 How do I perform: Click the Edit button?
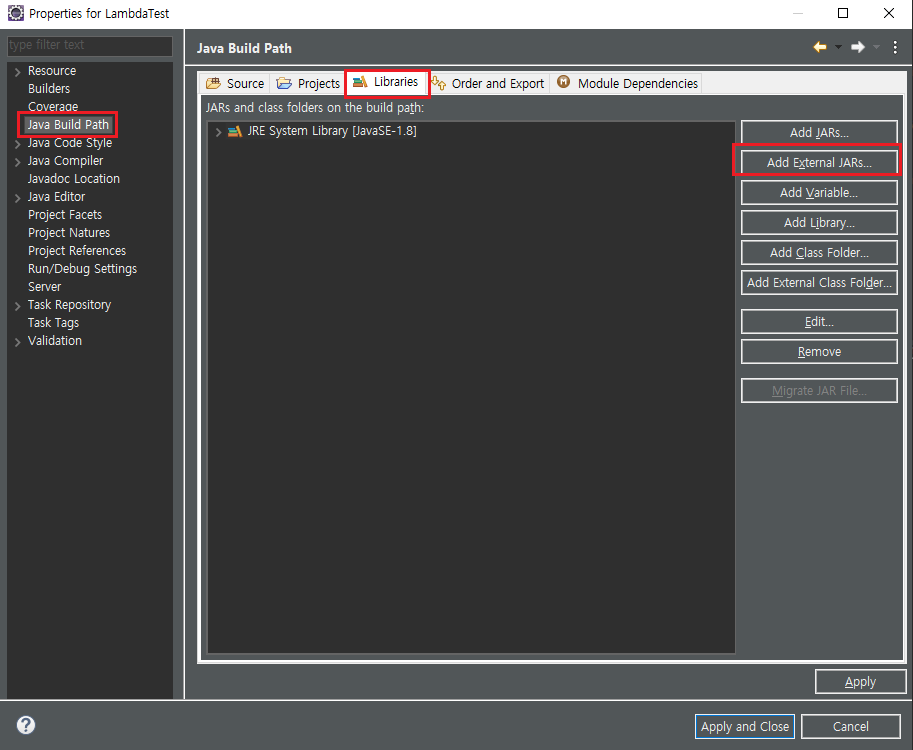coord(819,321)
